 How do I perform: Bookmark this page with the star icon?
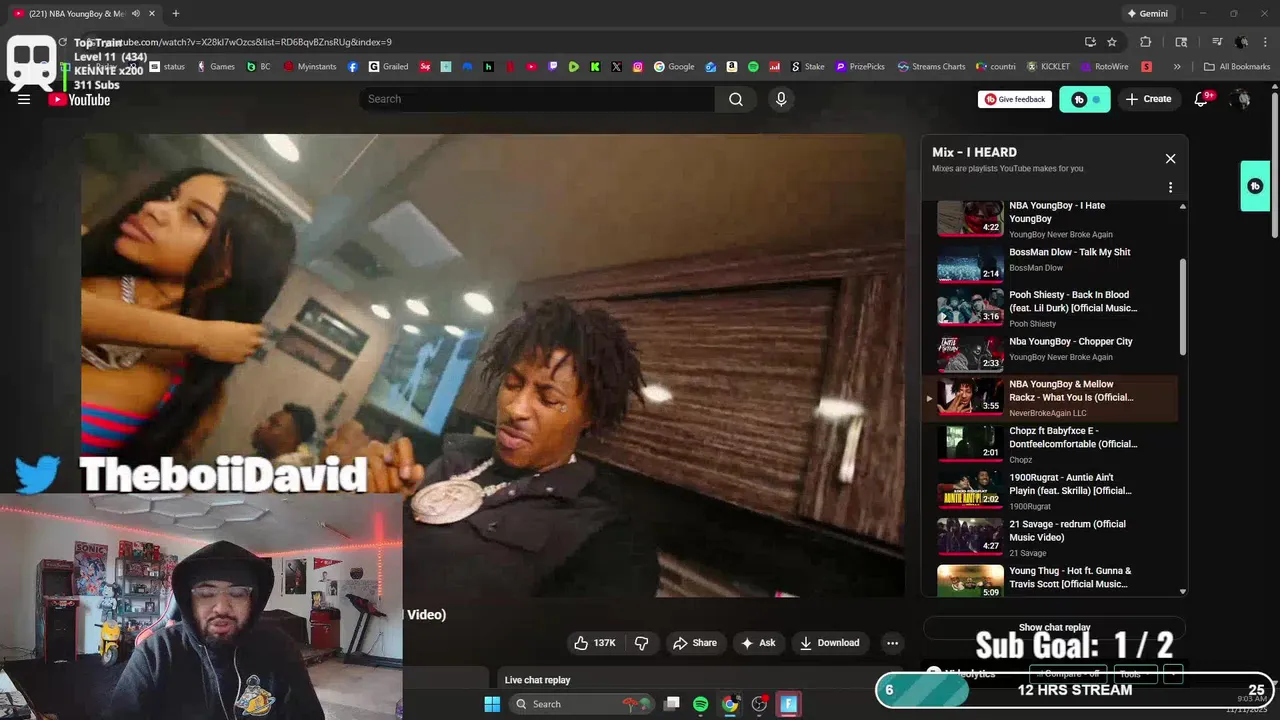point(1112,42)
